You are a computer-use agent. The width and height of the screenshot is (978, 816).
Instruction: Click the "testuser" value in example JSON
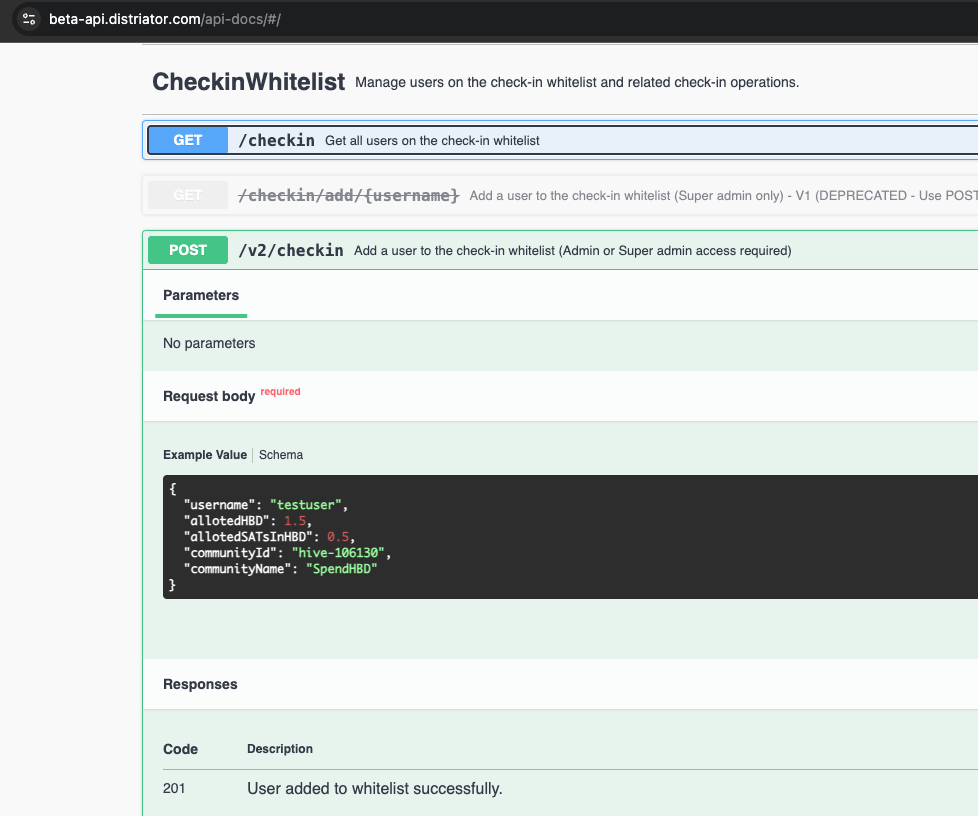click(306, 505)
